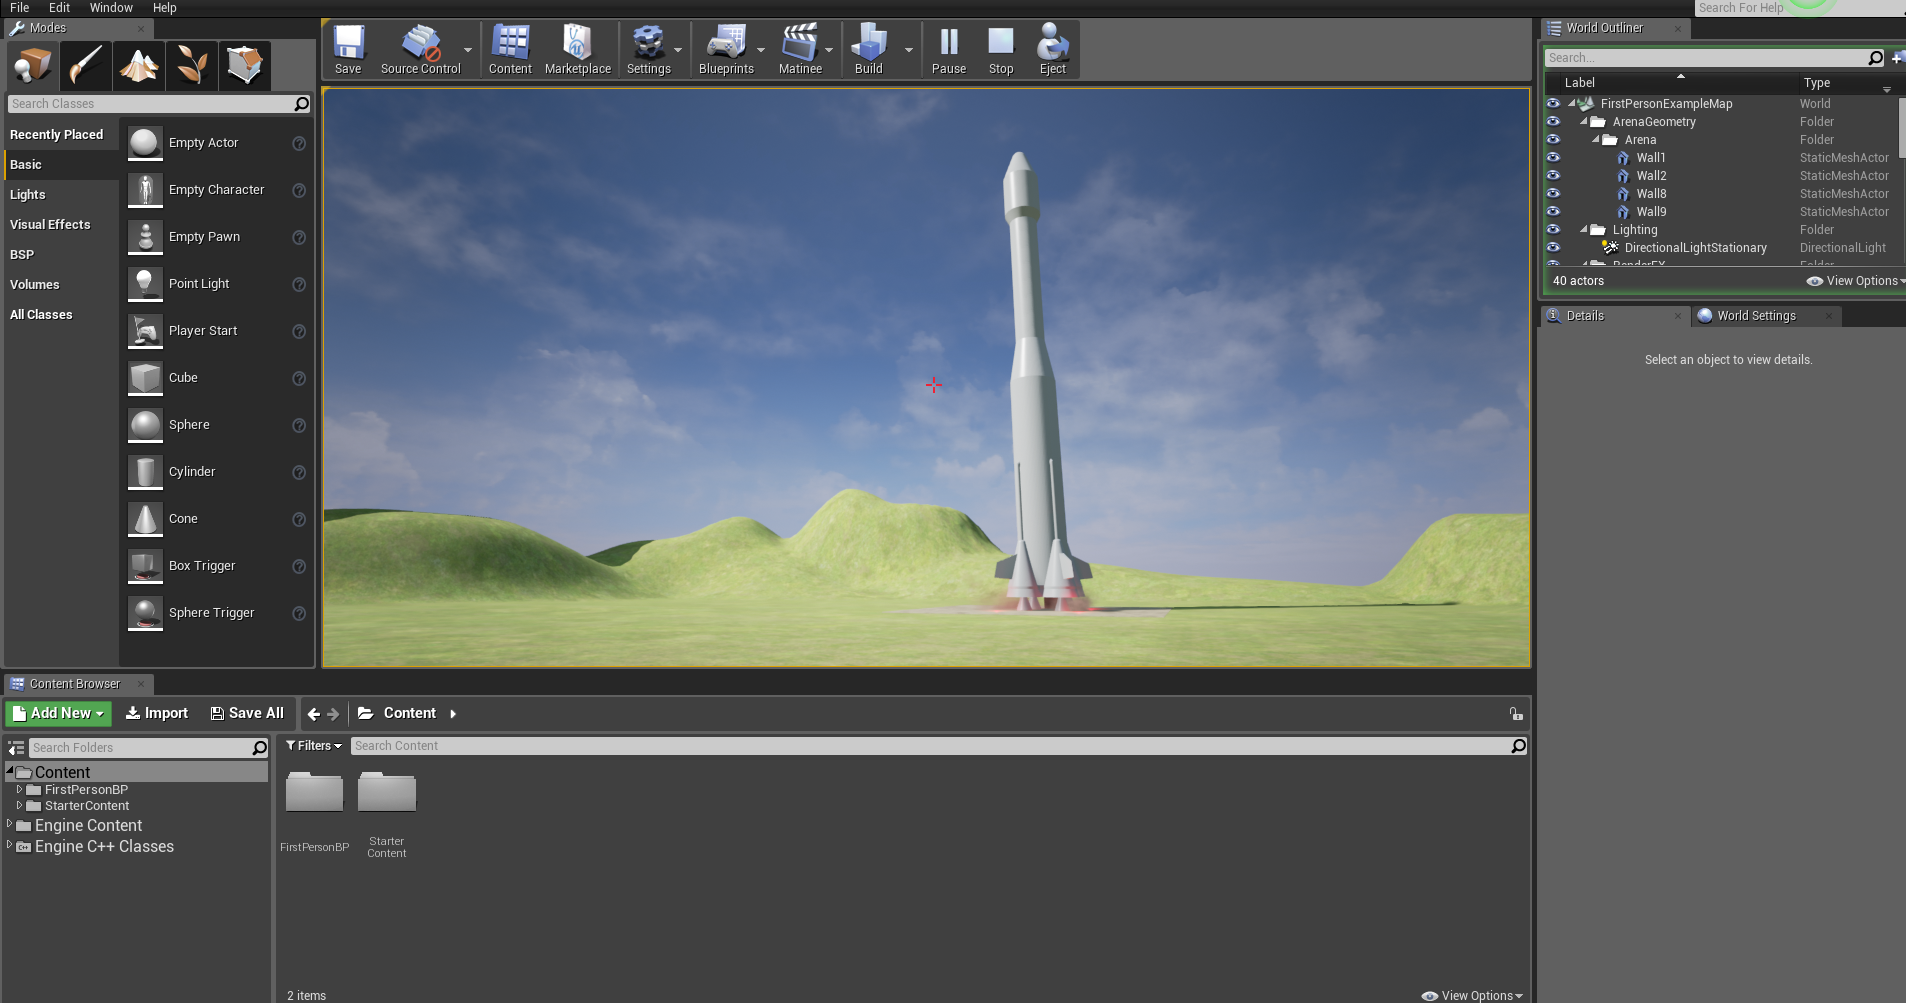Open the Filters dropdown in Content Browser
Image resolution: width=1906 pixels, height=1003 pixels.
coord(314,746)
